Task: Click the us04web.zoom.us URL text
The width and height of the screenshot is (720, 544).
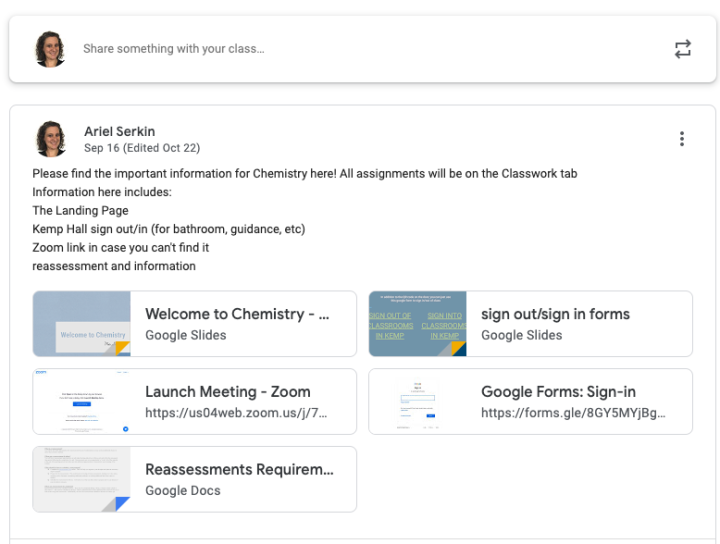Action: point(236,413)
